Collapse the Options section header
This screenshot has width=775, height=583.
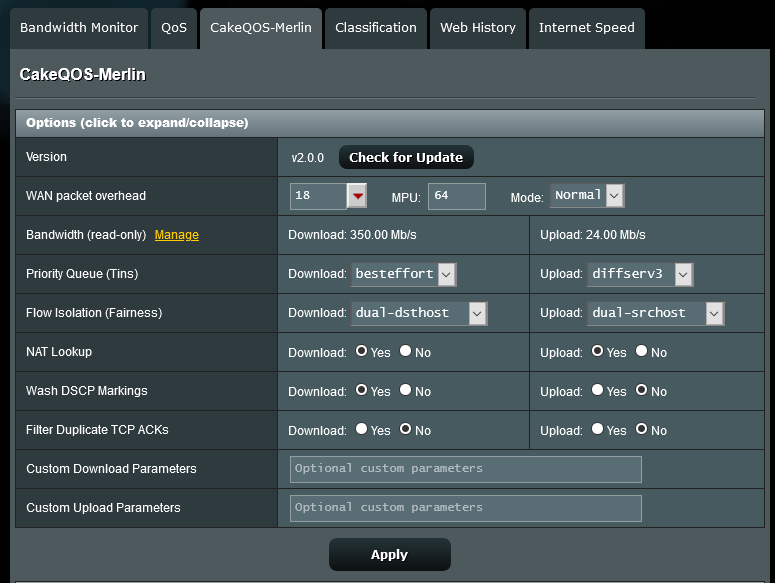pos(137,123)
